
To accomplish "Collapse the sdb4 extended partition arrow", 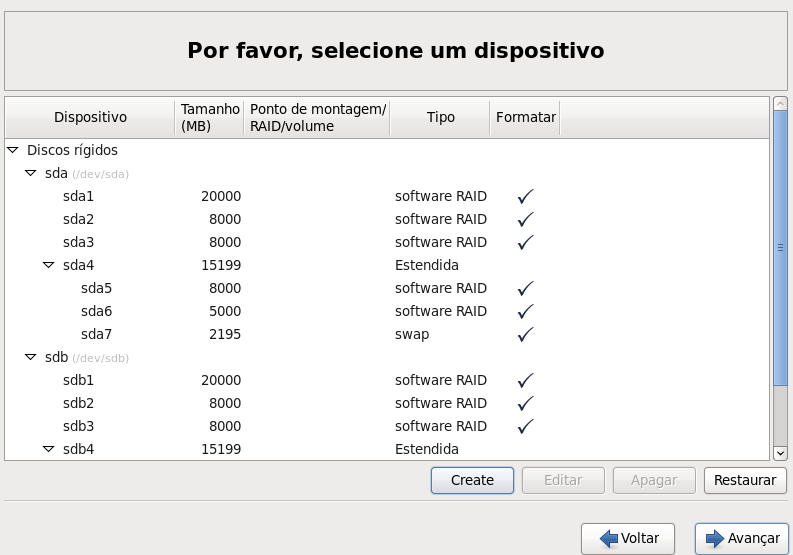I will [49, 449].
